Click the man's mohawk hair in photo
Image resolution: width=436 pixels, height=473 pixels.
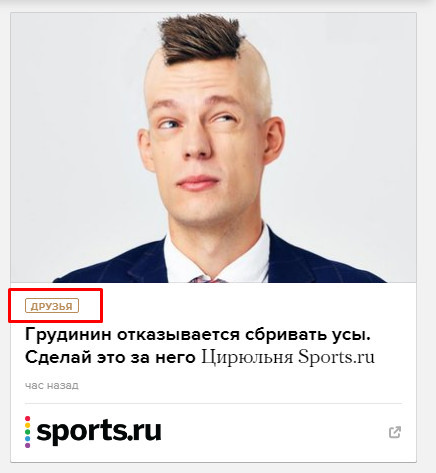[x=200, y=38]
